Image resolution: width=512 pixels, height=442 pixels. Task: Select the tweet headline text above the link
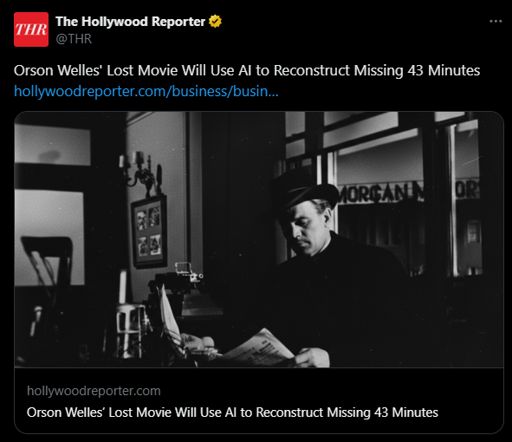247,71
